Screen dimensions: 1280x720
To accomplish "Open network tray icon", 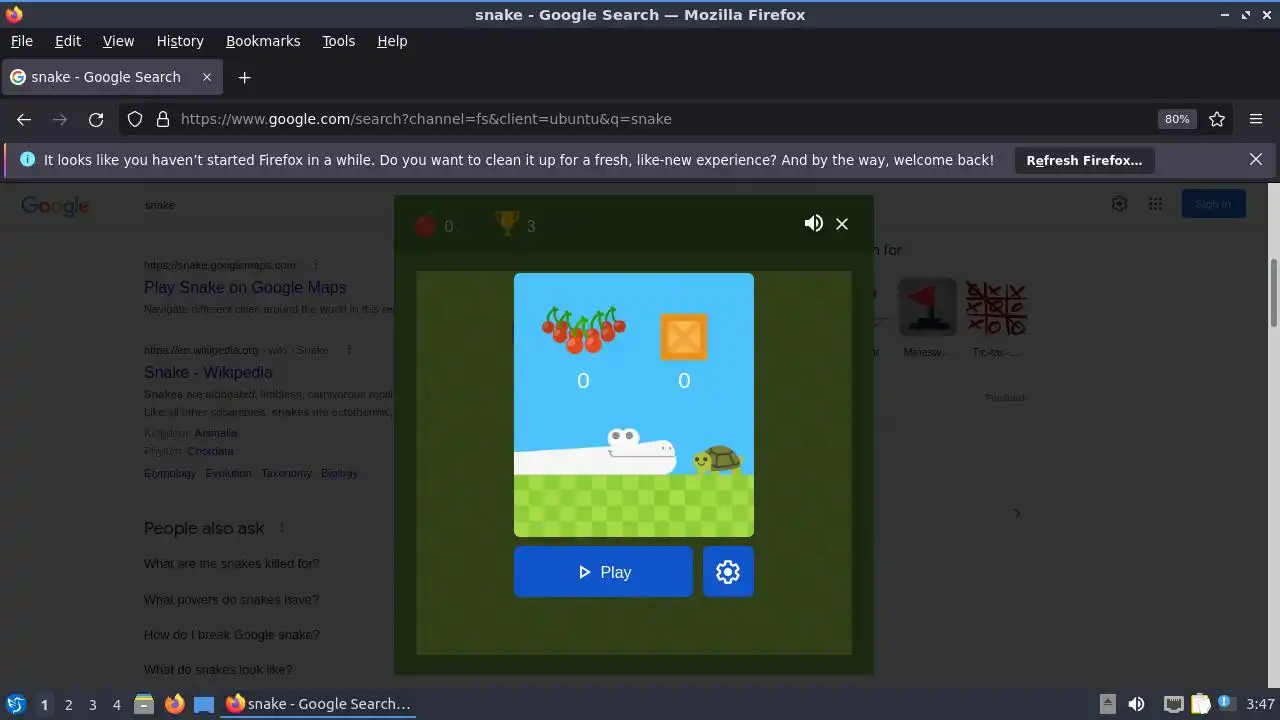I will click(x=1174, y=704).
